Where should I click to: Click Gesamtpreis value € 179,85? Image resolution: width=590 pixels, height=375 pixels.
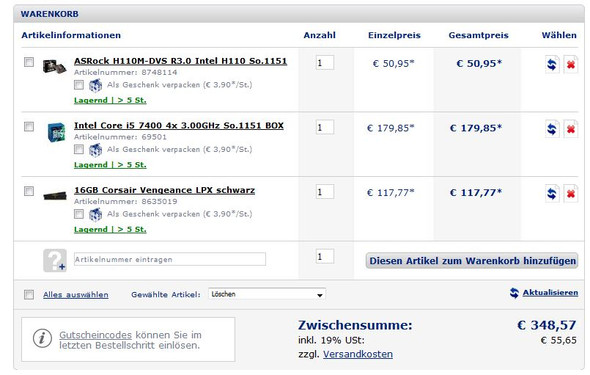[x=476, y=128]
